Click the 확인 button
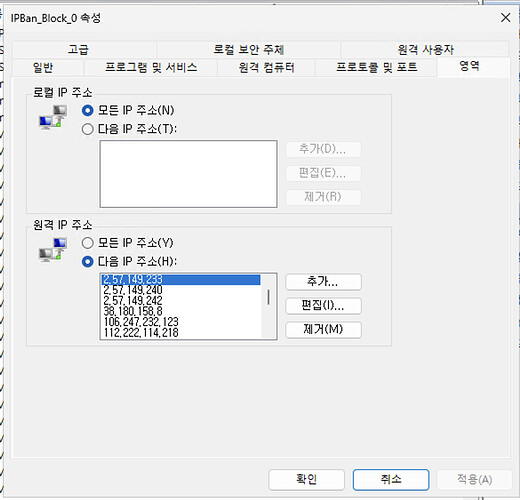The image size is (520, 500). 306,480
